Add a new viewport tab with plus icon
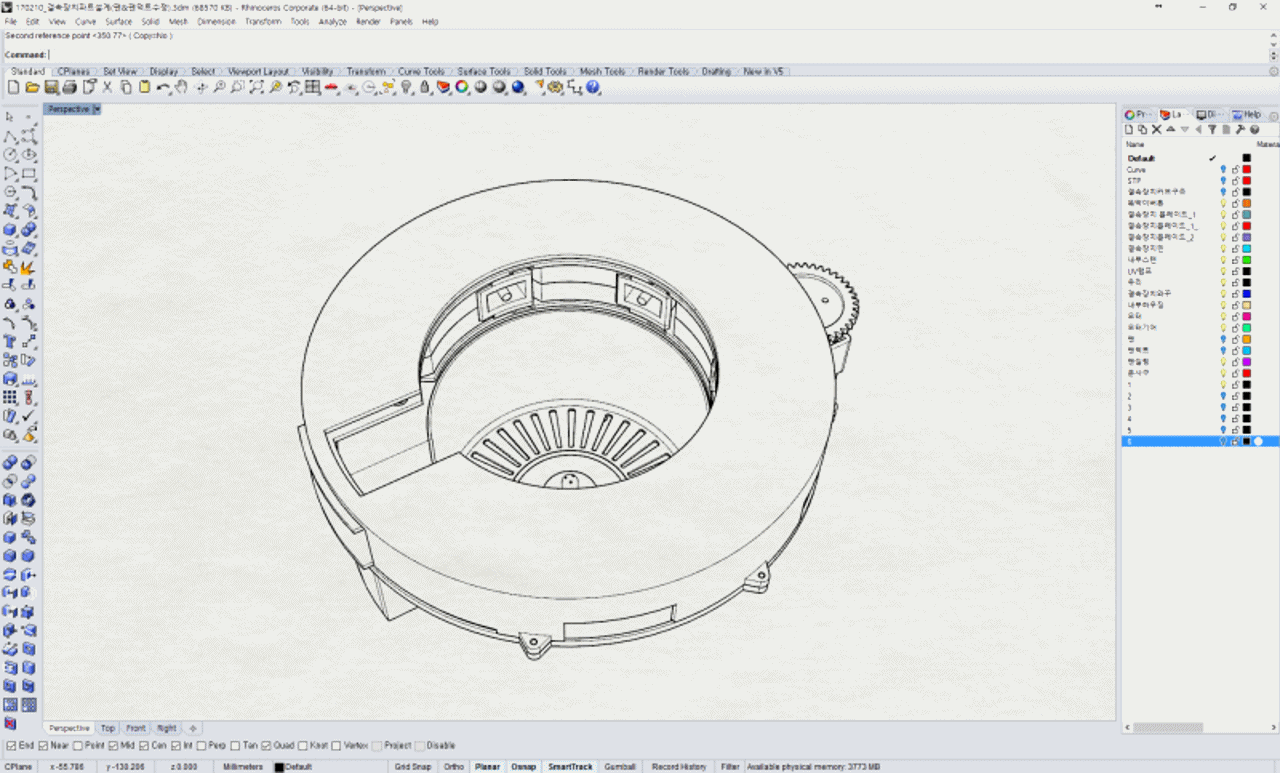This screenshot has width=1280, height=773. click(x=193, y=728)
